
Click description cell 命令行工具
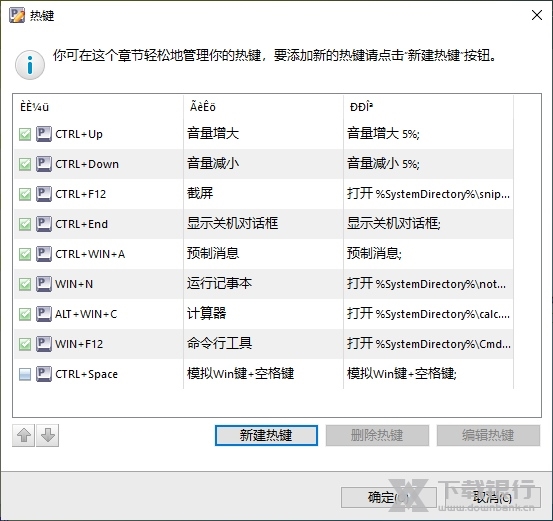[219, 344]
